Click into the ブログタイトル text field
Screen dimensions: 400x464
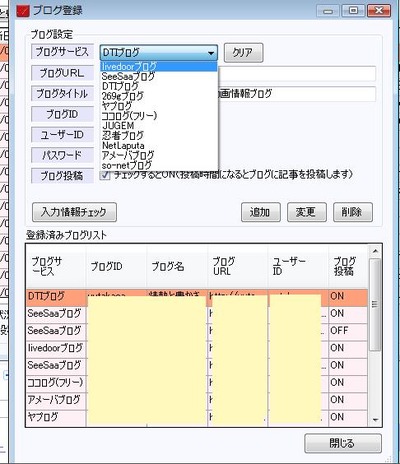[297, 94]
